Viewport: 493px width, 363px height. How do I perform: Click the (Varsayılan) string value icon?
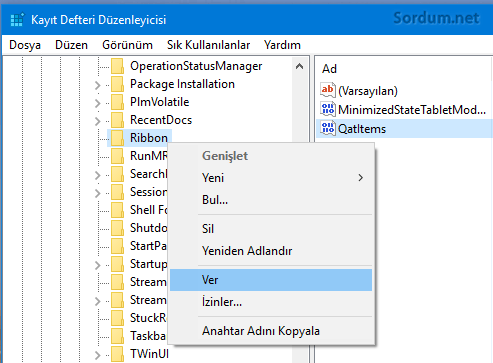[327, 90]
